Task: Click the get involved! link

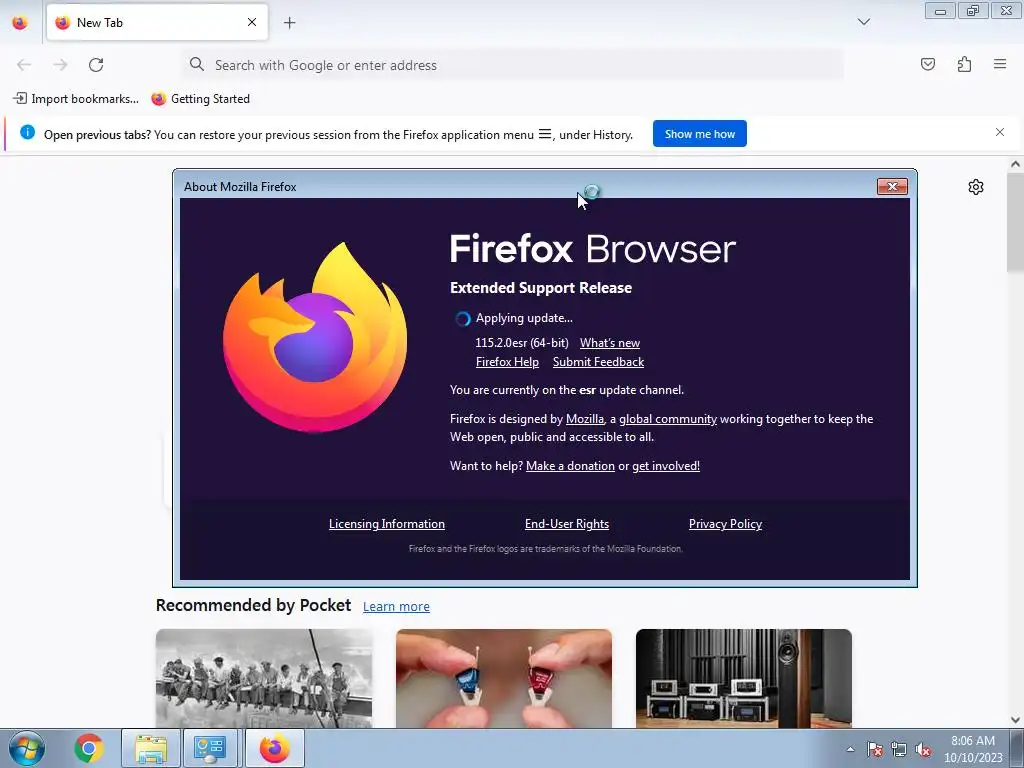Action: 665,466
